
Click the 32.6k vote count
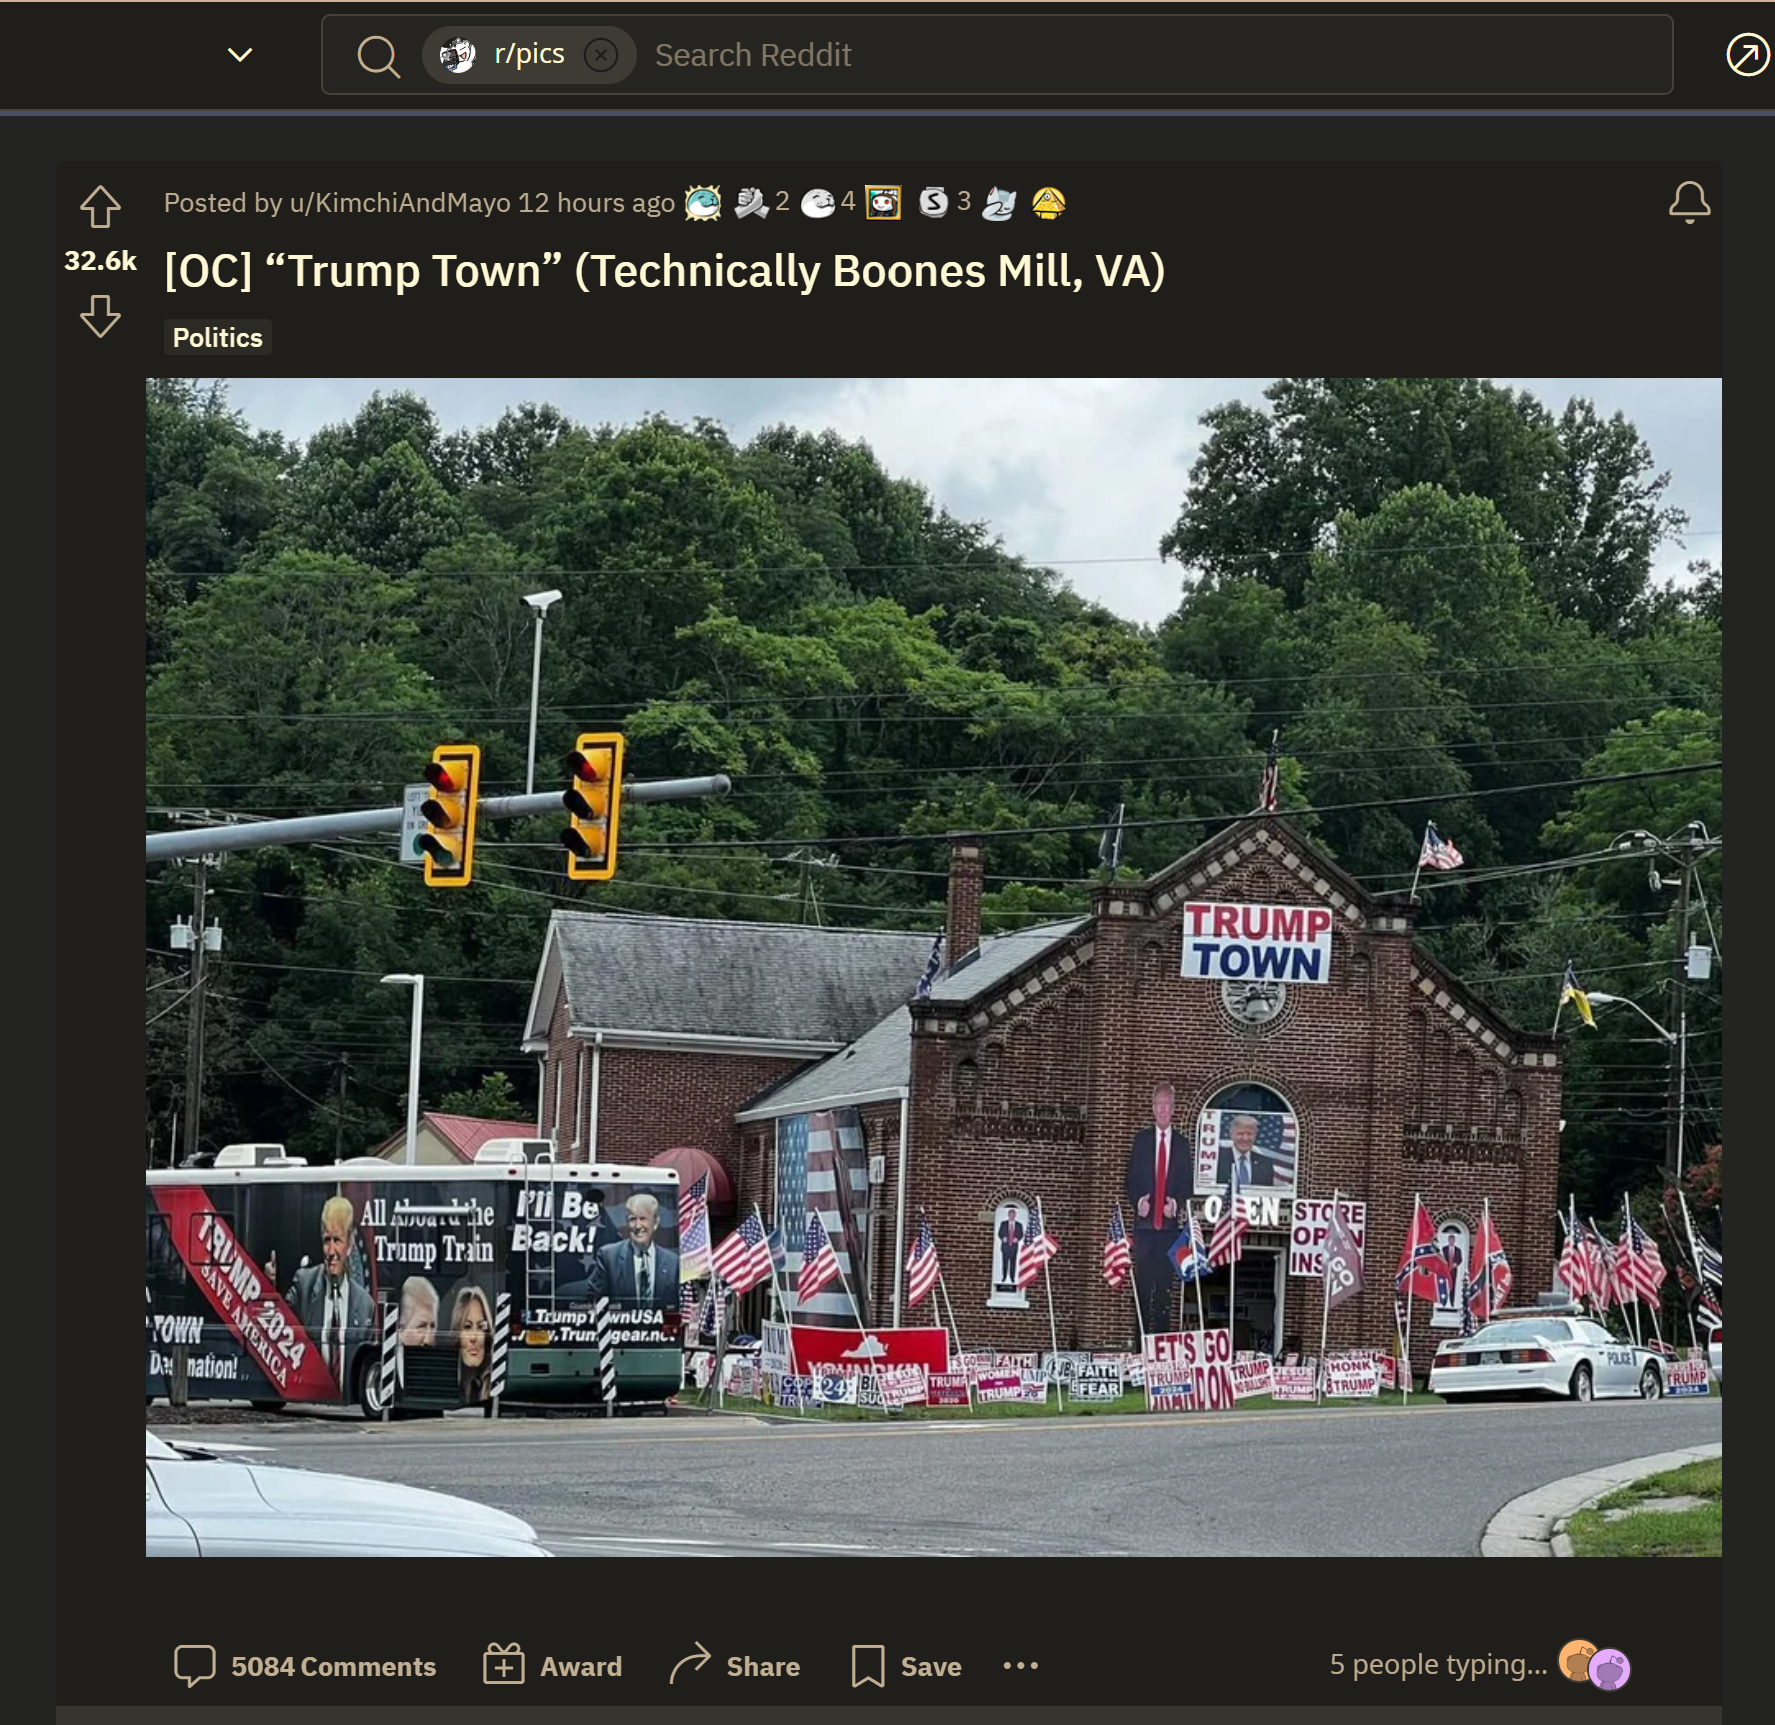pyautogui.click(x=100, y=261)
